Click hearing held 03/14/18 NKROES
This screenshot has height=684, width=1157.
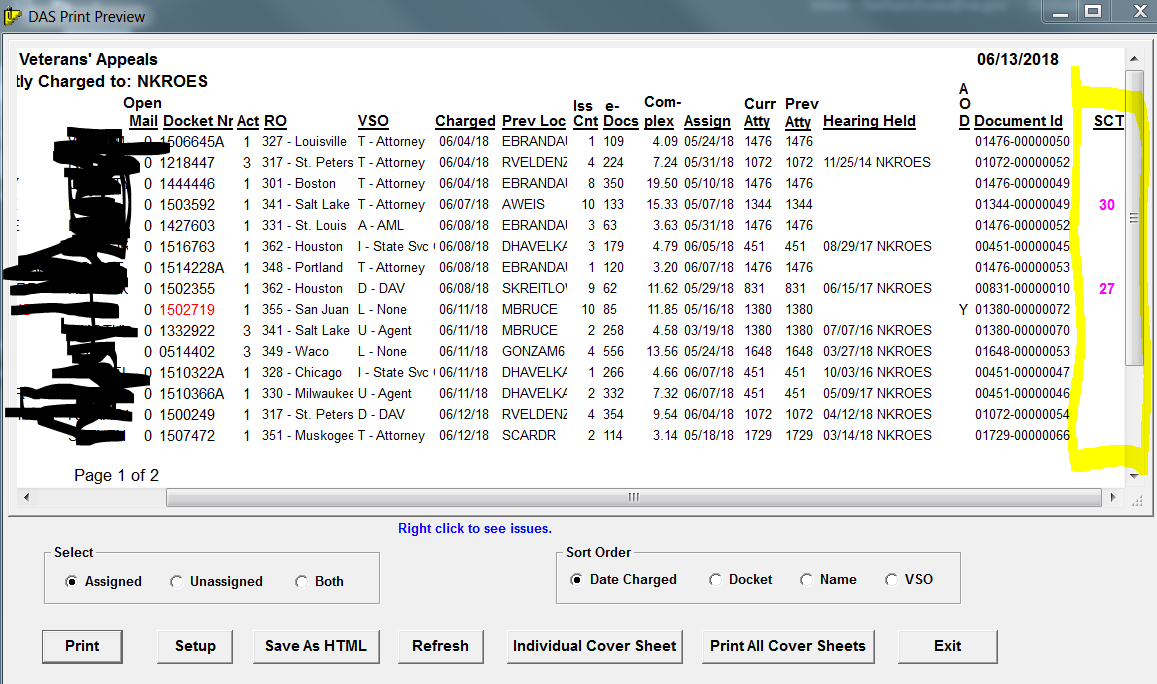(x=877, y=436)
